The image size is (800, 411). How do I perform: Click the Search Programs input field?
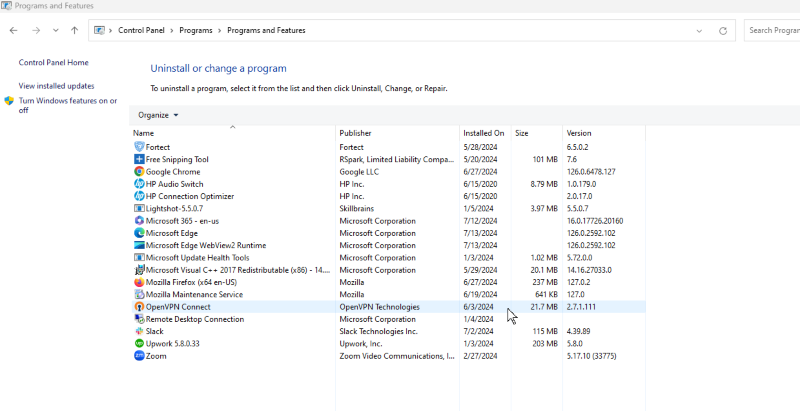point(772,31)
